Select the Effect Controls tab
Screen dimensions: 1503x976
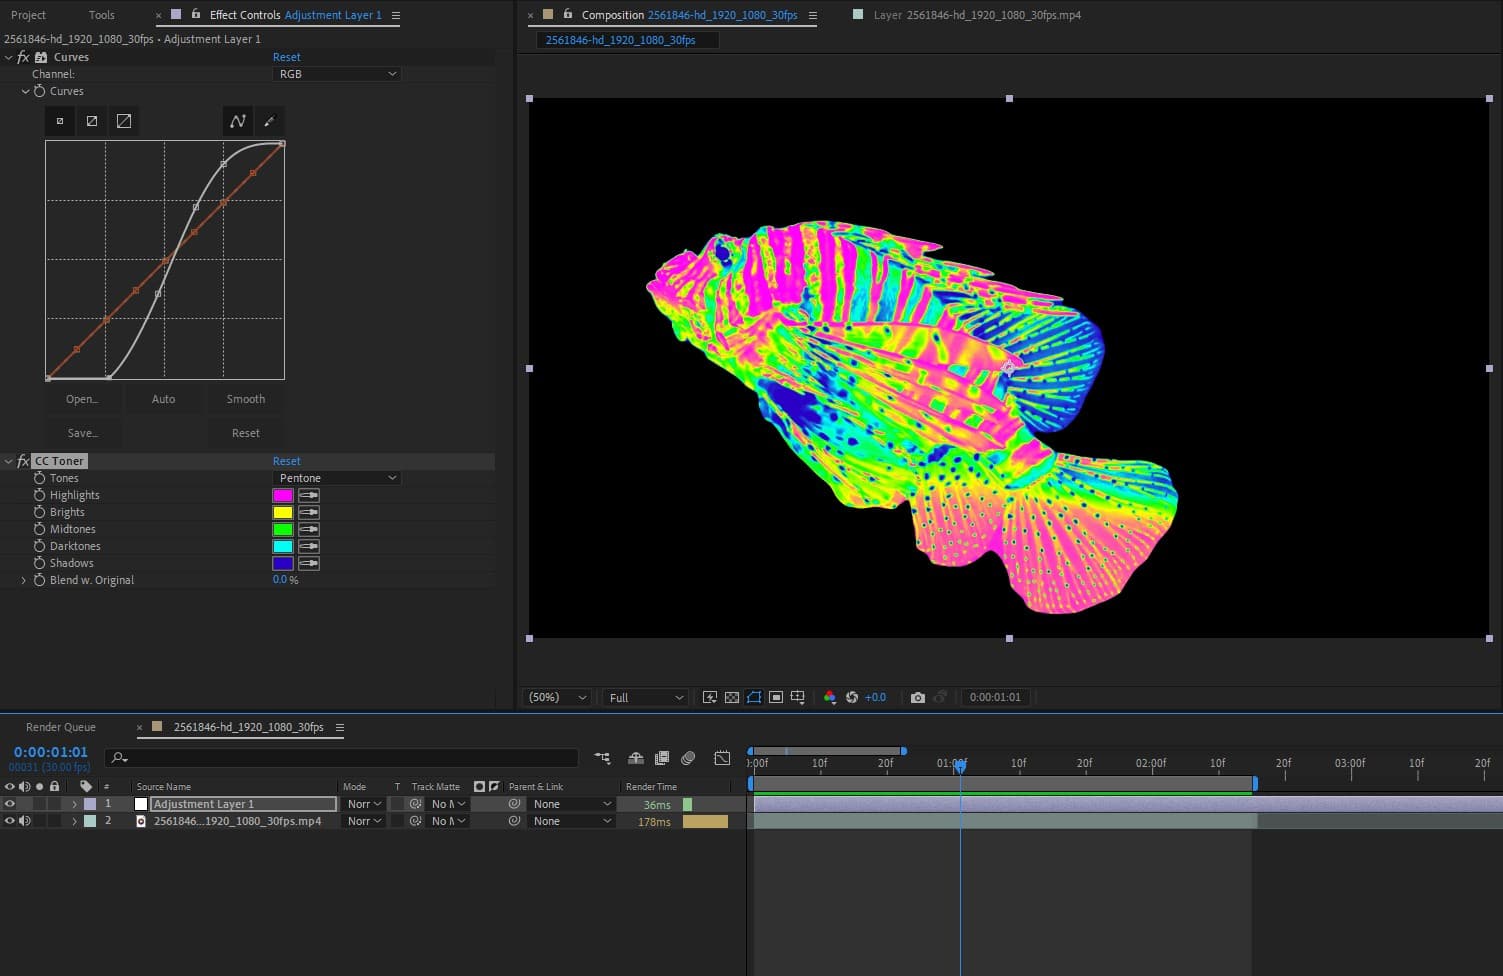tap(295, 15)
